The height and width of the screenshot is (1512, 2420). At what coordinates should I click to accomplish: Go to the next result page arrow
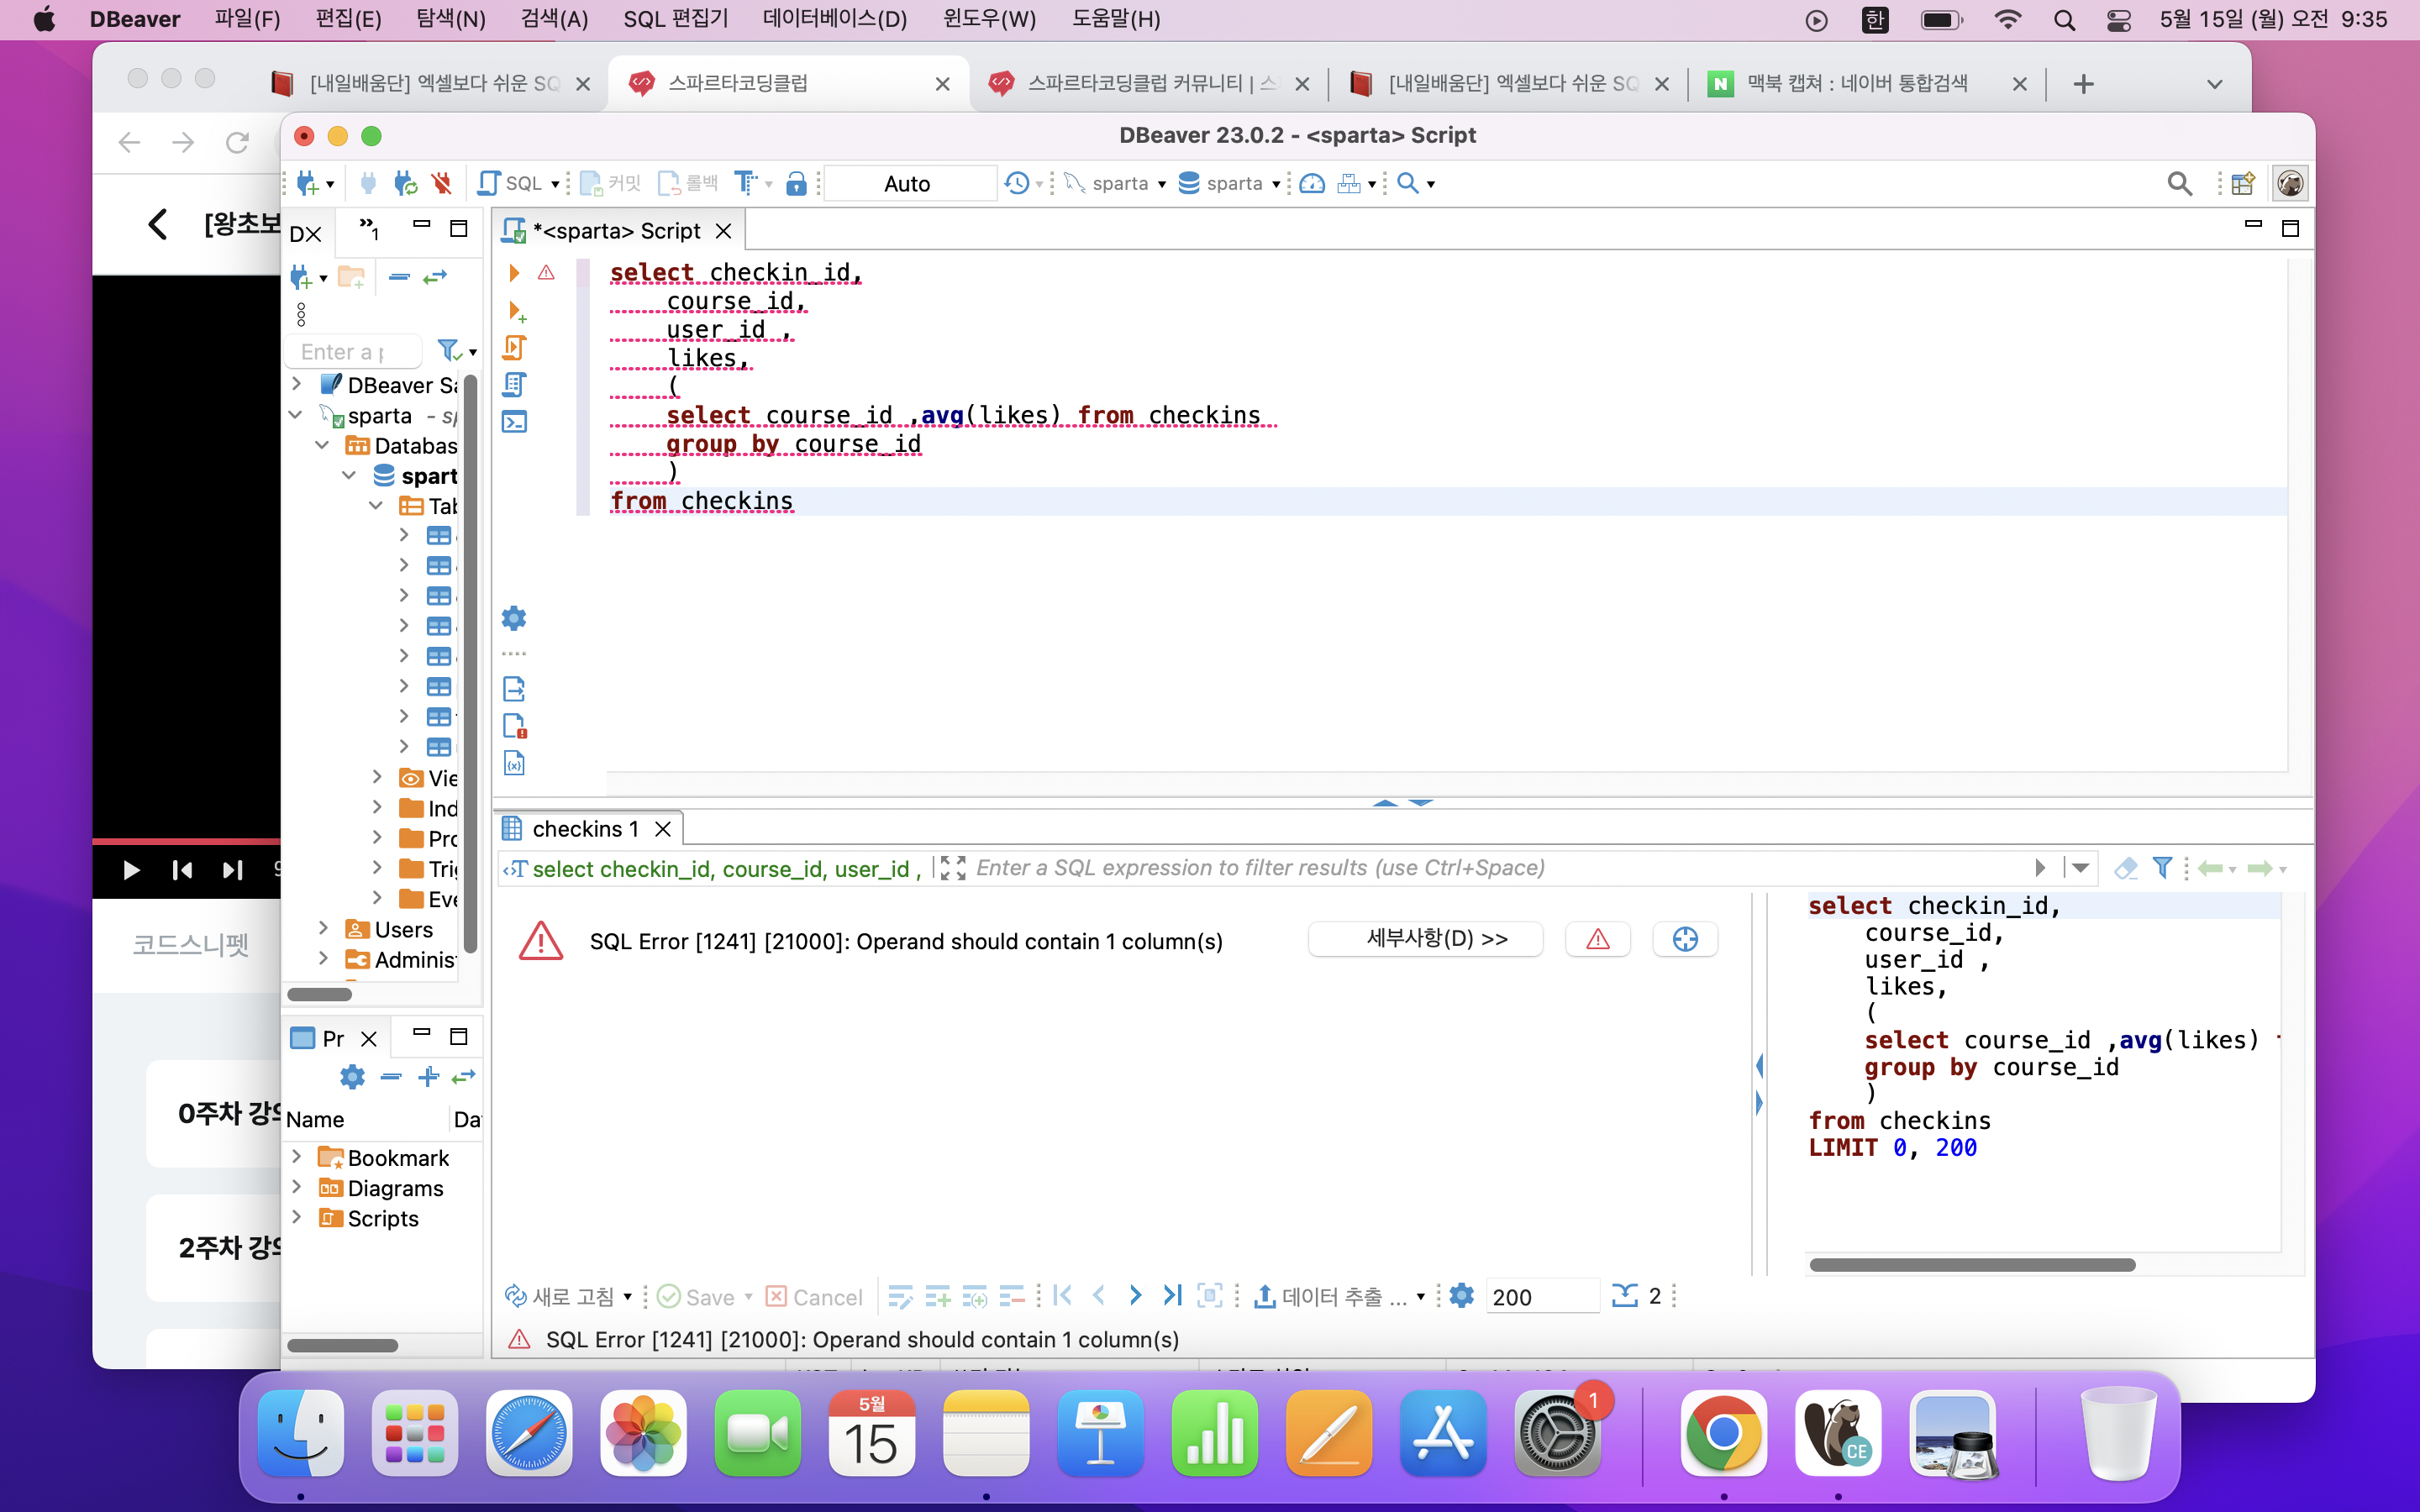point(1135,1296)
